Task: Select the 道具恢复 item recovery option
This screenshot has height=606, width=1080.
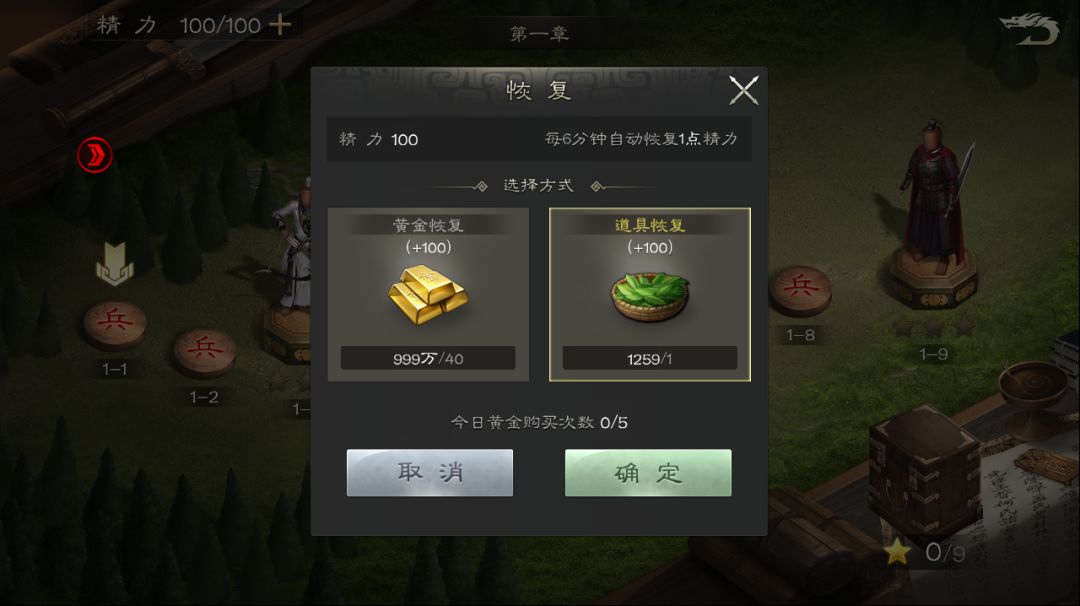Action: tap(650, 294)
